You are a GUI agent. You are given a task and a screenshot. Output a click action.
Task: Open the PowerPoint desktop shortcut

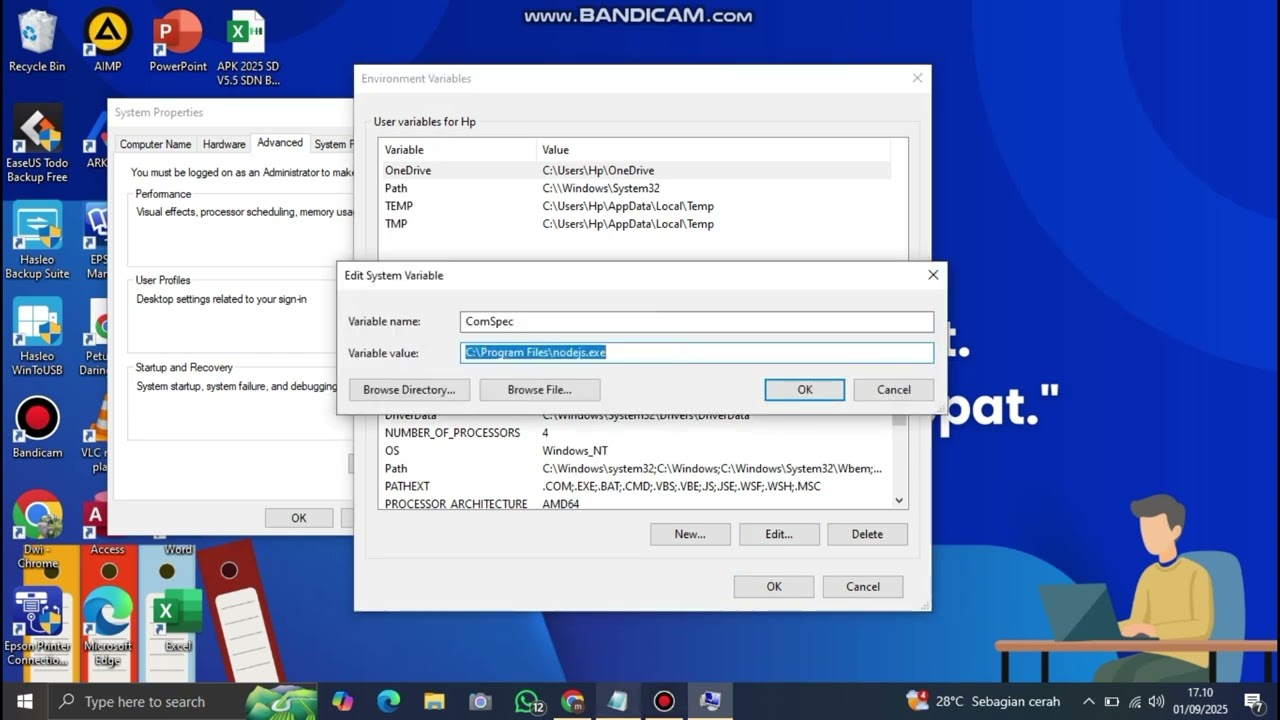(178, 40)
